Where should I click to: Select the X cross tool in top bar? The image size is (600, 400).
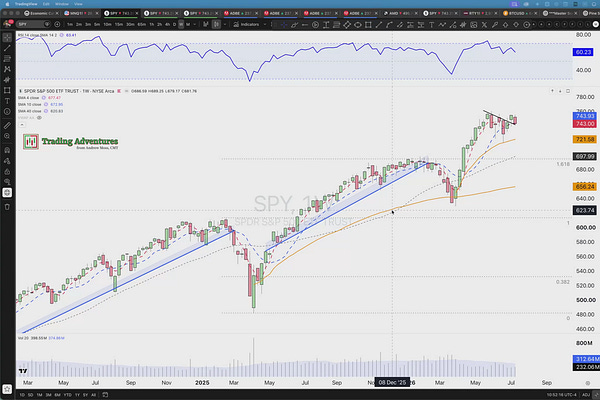(x=484, y=25)
